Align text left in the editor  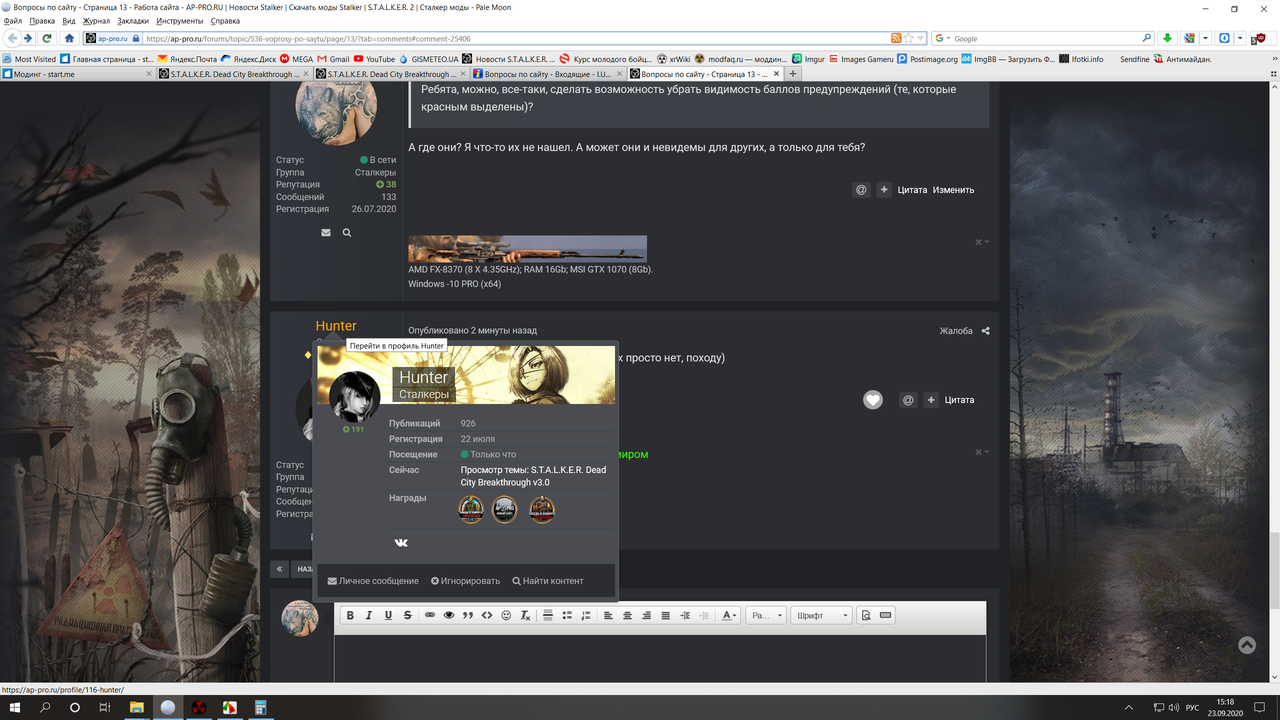[x=608, y=615]
